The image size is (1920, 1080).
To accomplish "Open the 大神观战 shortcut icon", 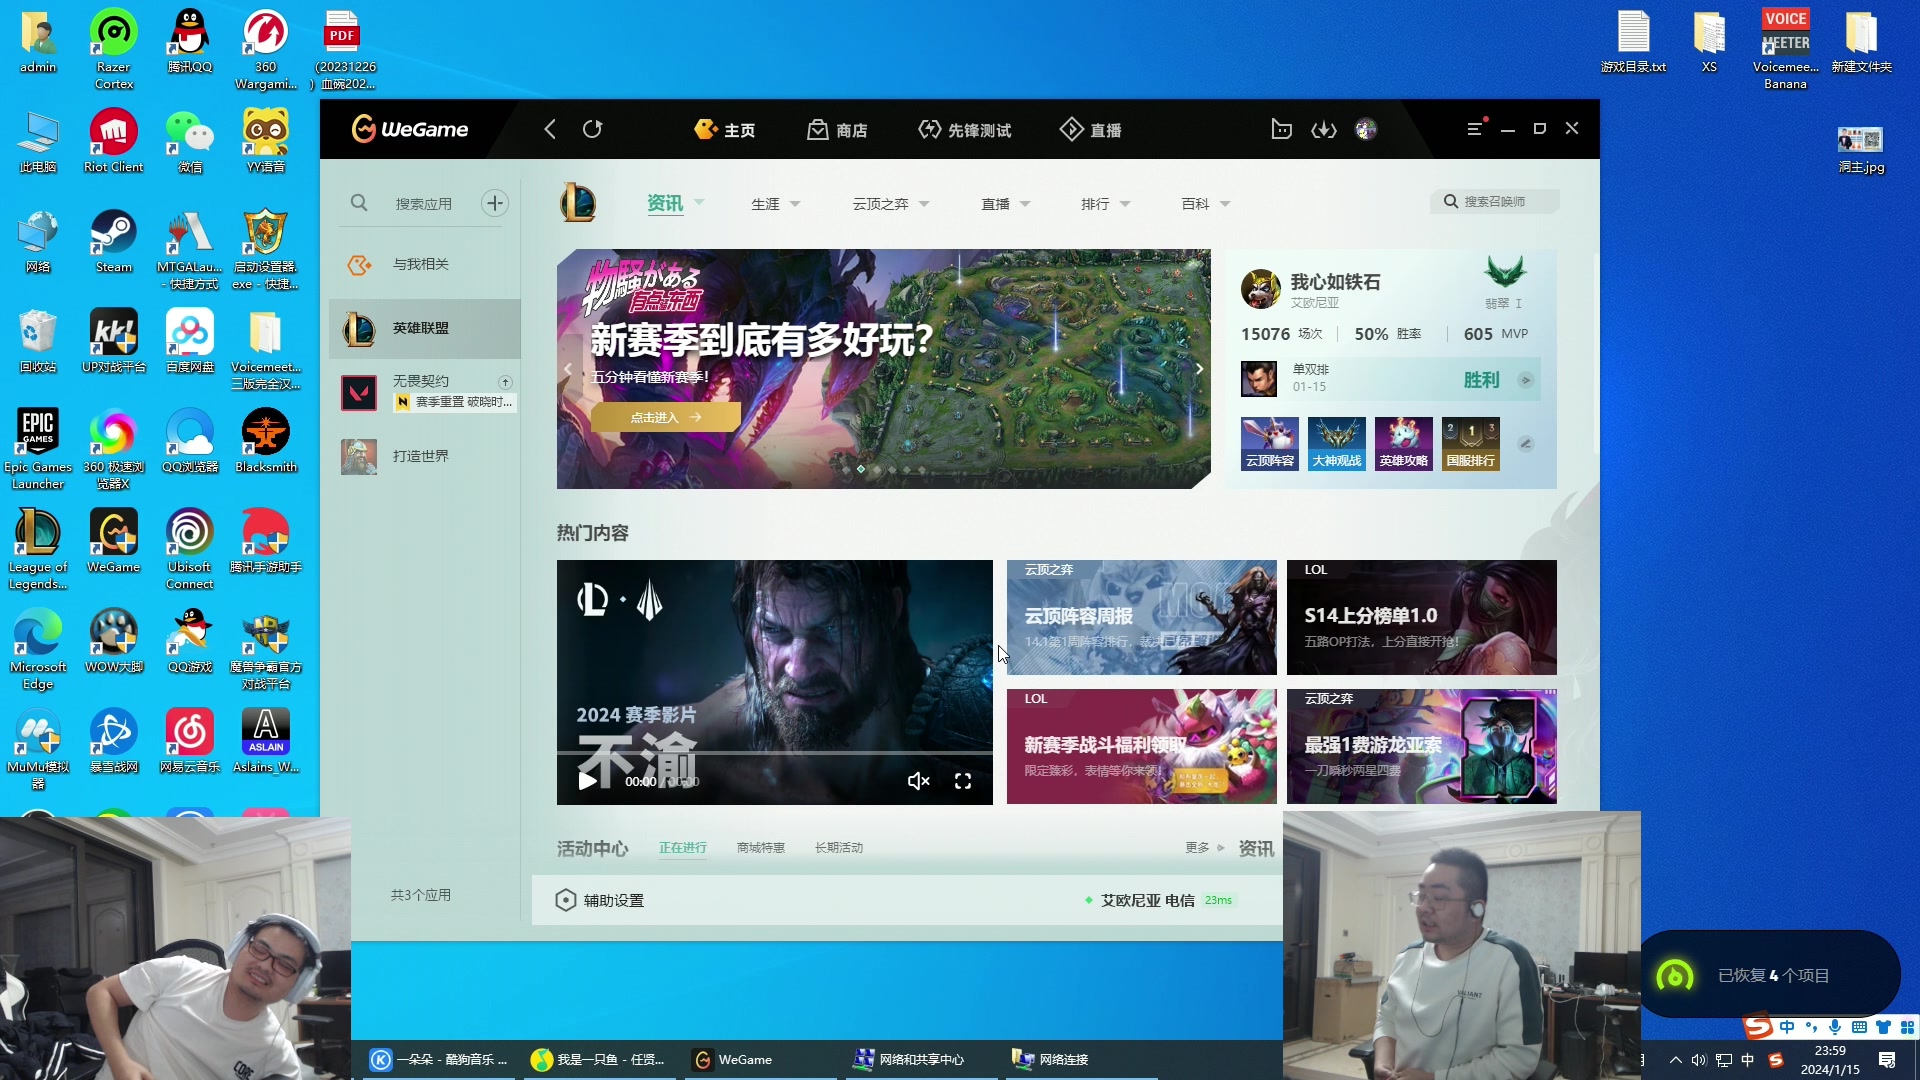I will [x=1337, y=443].
